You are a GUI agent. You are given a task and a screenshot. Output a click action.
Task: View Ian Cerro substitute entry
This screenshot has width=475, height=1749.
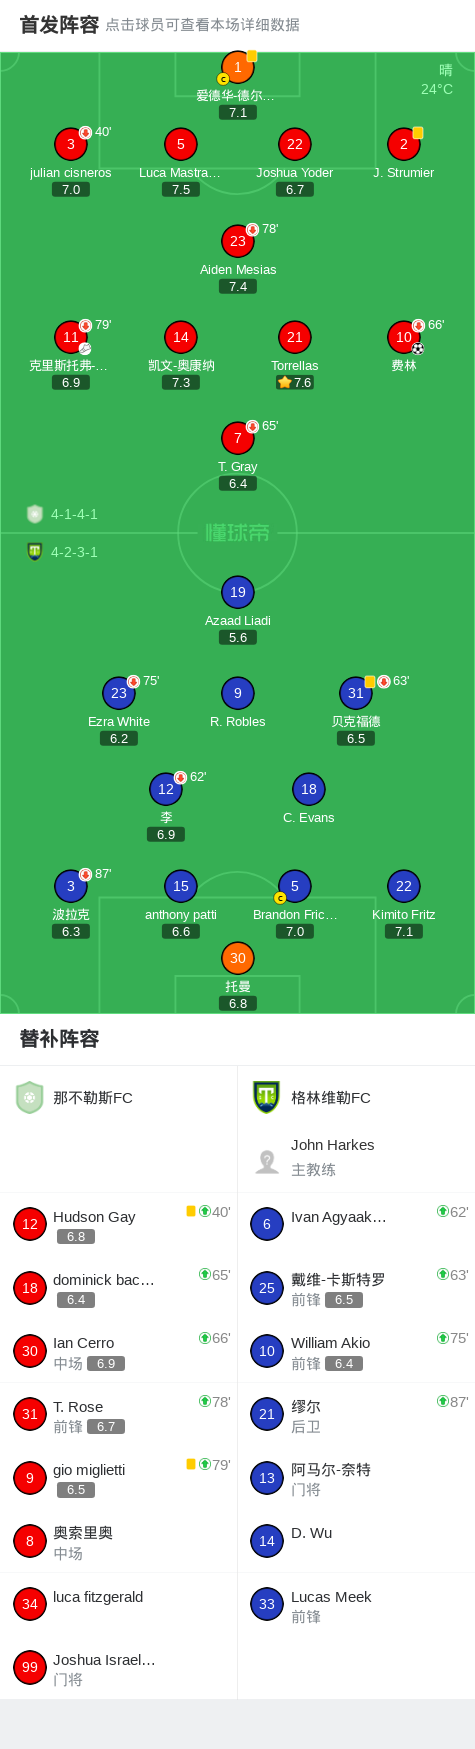(119, 1351)
